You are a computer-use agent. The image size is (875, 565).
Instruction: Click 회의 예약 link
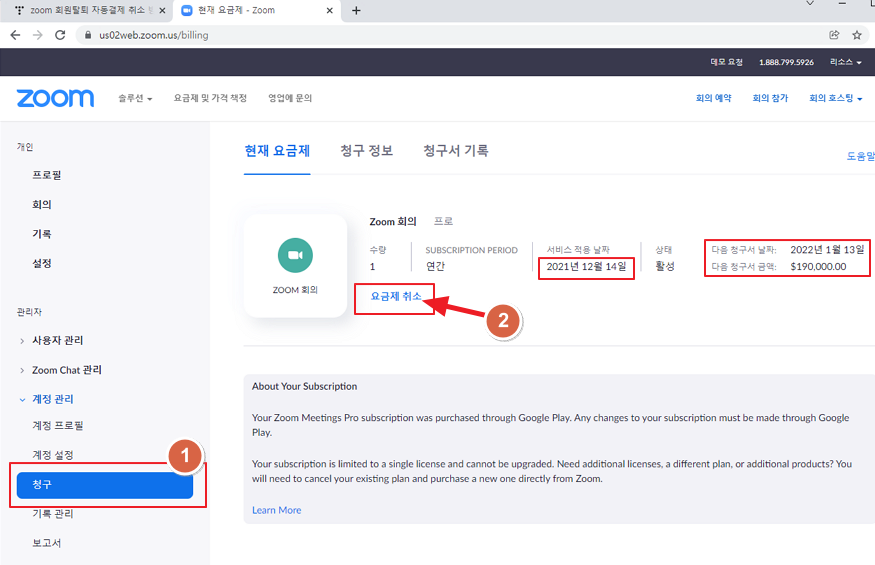click(x=713, y=98)
